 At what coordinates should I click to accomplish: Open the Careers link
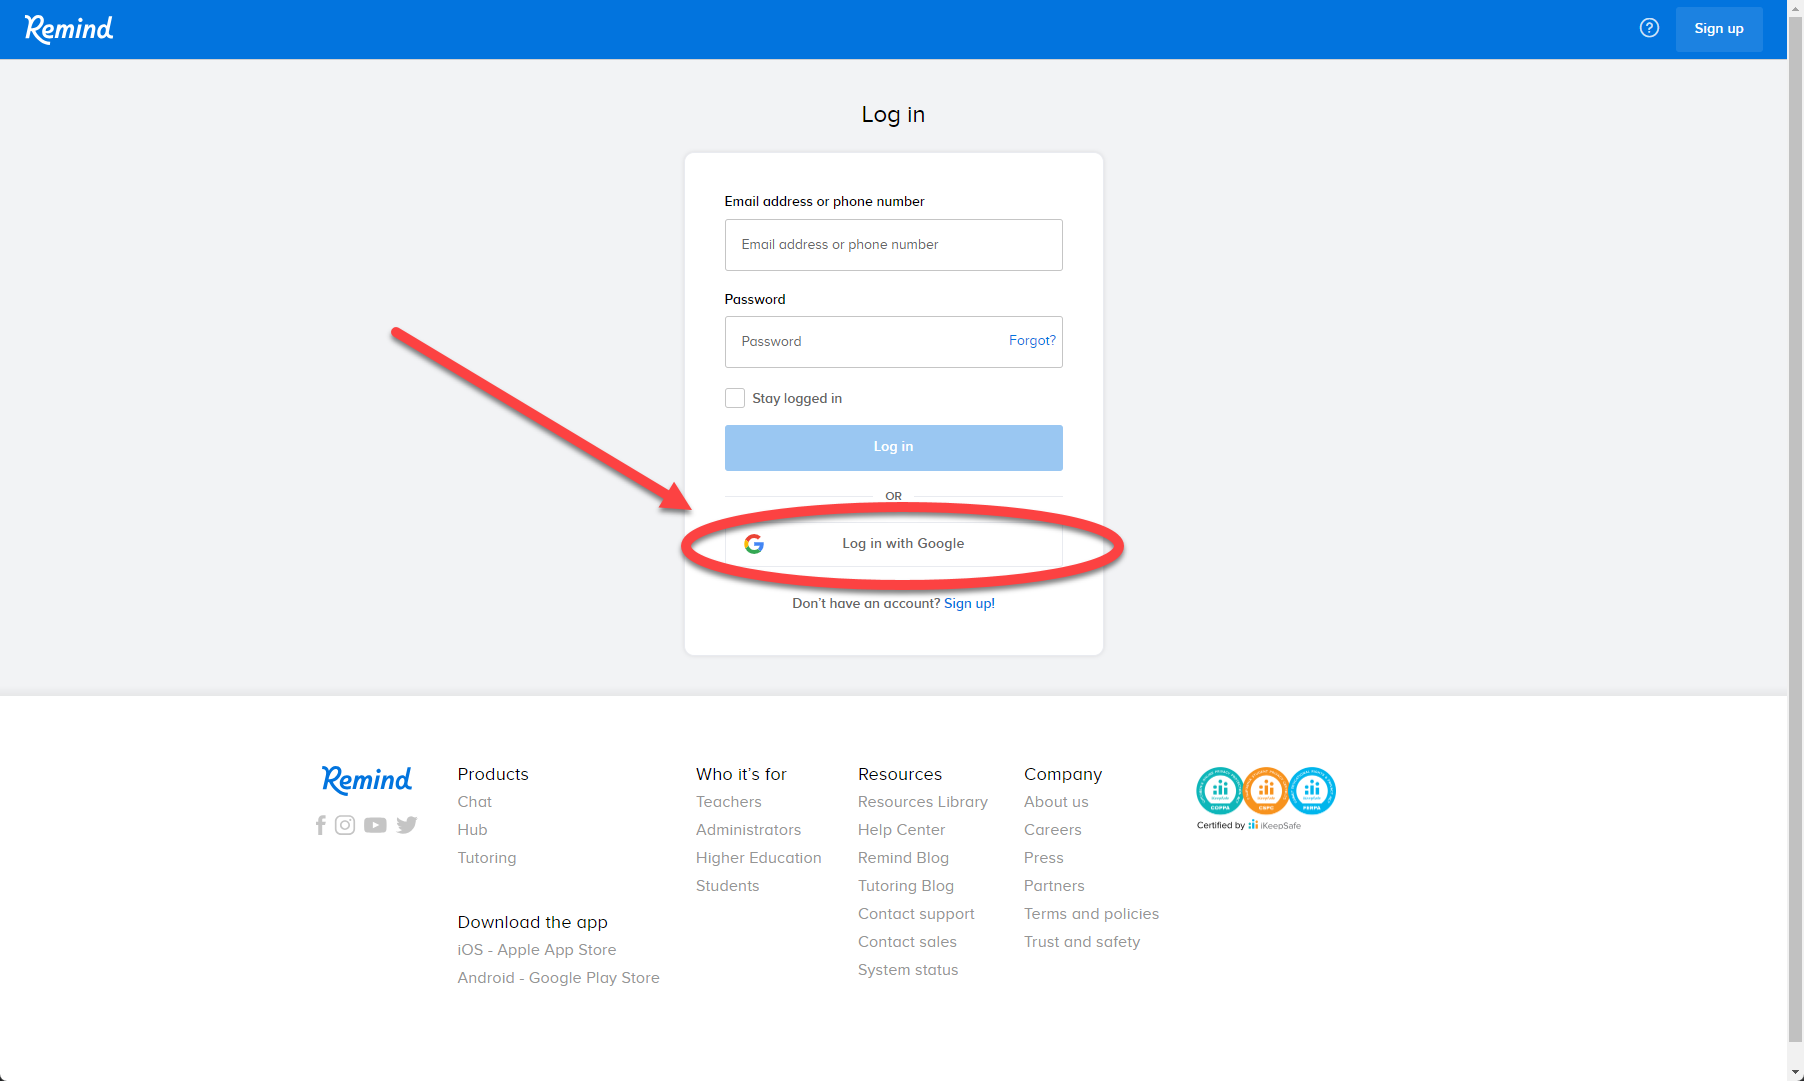click(1053, 830)
